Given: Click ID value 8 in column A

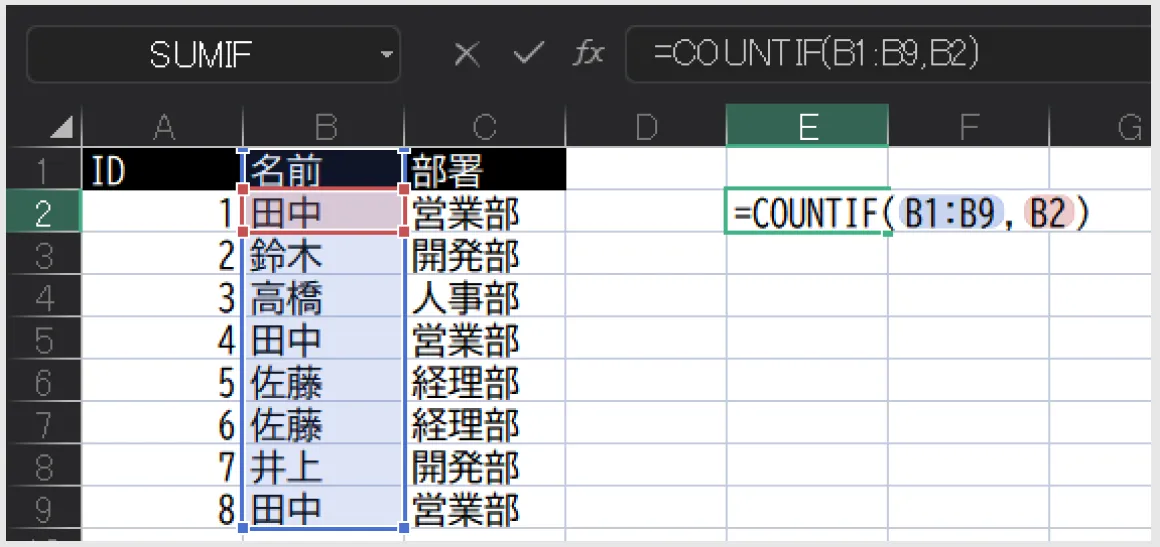Looking at the screenshot, I should [162, 509].
